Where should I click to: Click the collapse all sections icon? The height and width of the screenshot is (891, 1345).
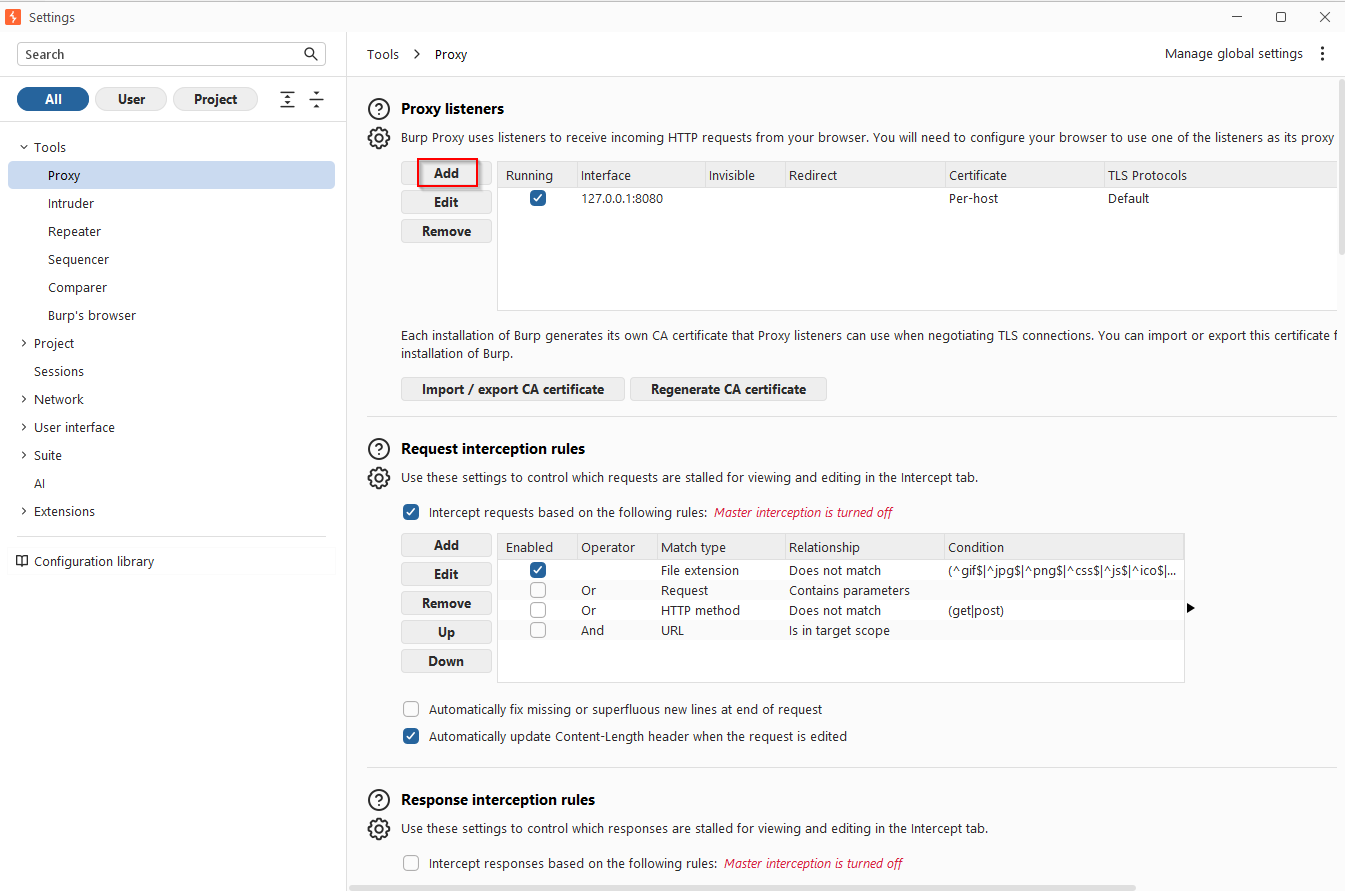coord(317,99)
